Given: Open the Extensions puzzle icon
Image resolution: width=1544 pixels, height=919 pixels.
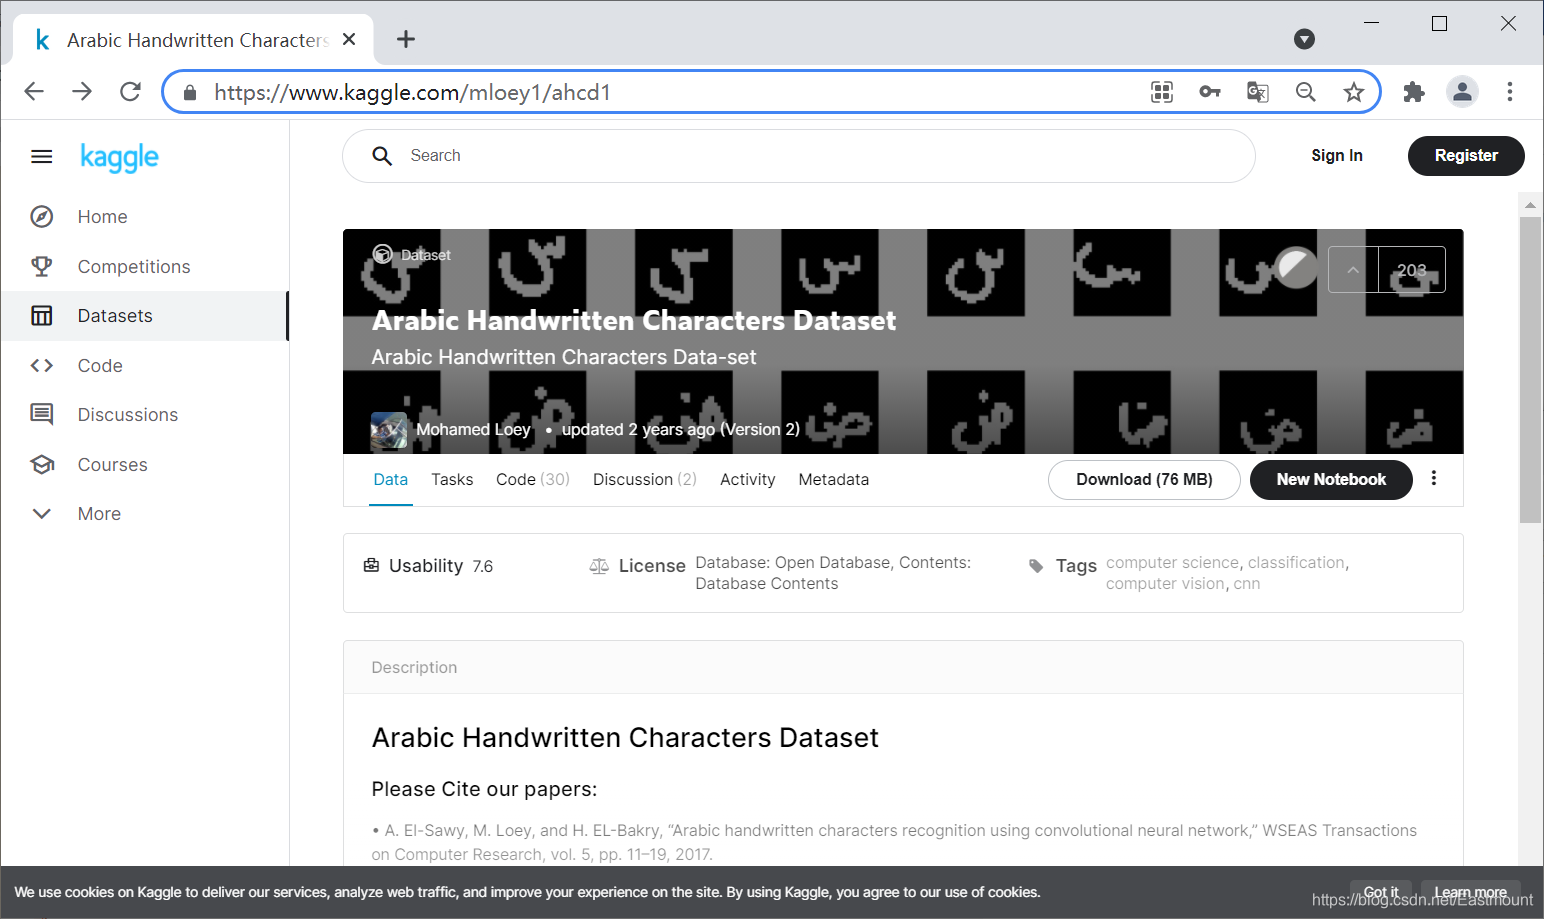Looking at the screenshot, I should 1414,92.
